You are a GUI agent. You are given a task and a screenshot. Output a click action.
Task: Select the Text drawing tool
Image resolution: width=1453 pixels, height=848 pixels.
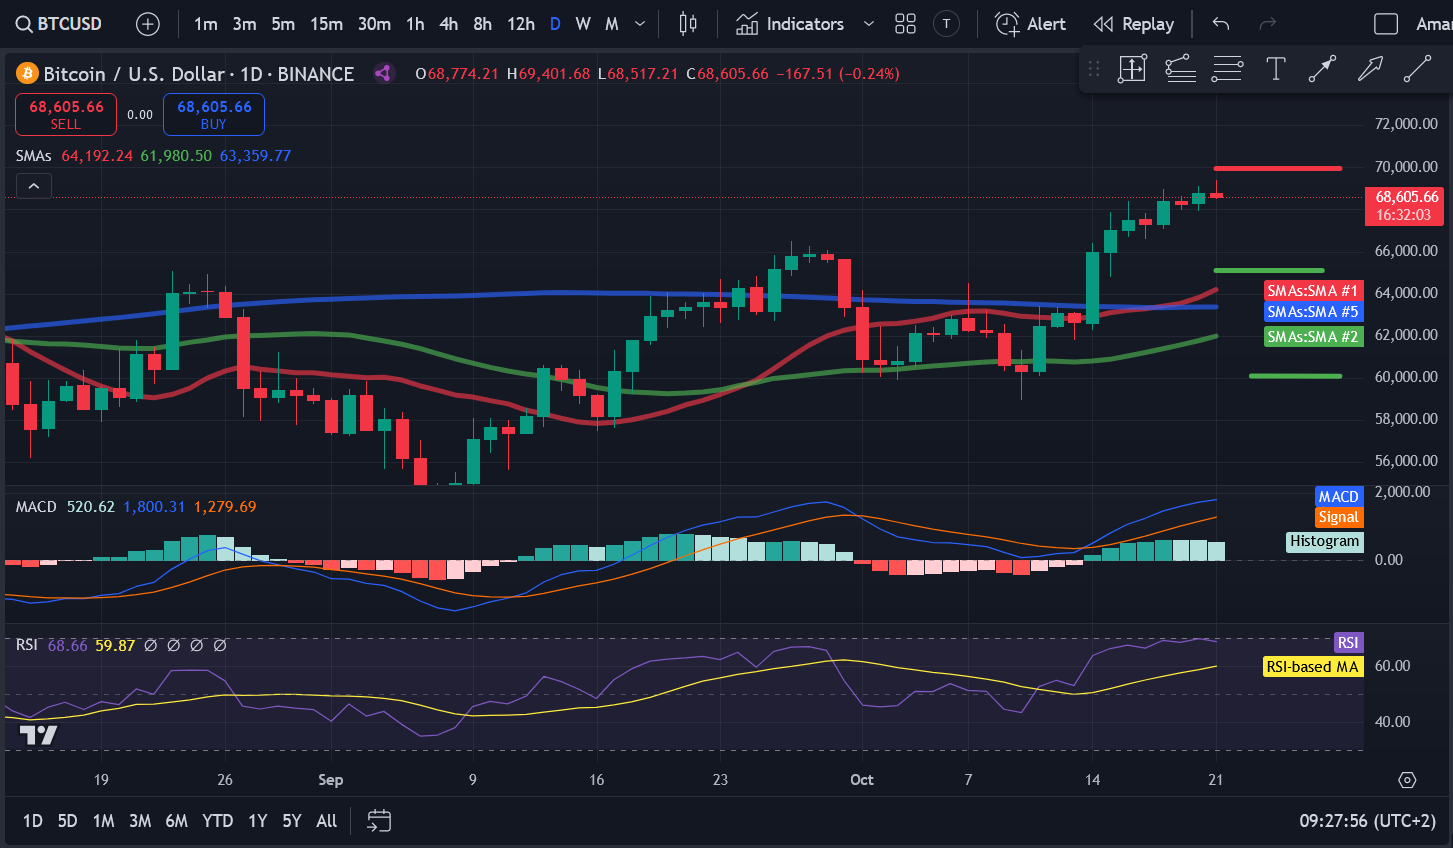tap(1275, 69)
